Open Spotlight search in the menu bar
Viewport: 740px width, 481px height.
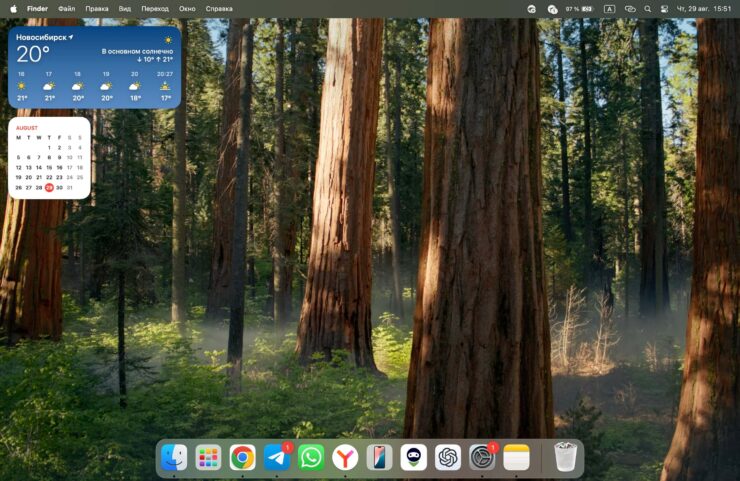(648, 8)
